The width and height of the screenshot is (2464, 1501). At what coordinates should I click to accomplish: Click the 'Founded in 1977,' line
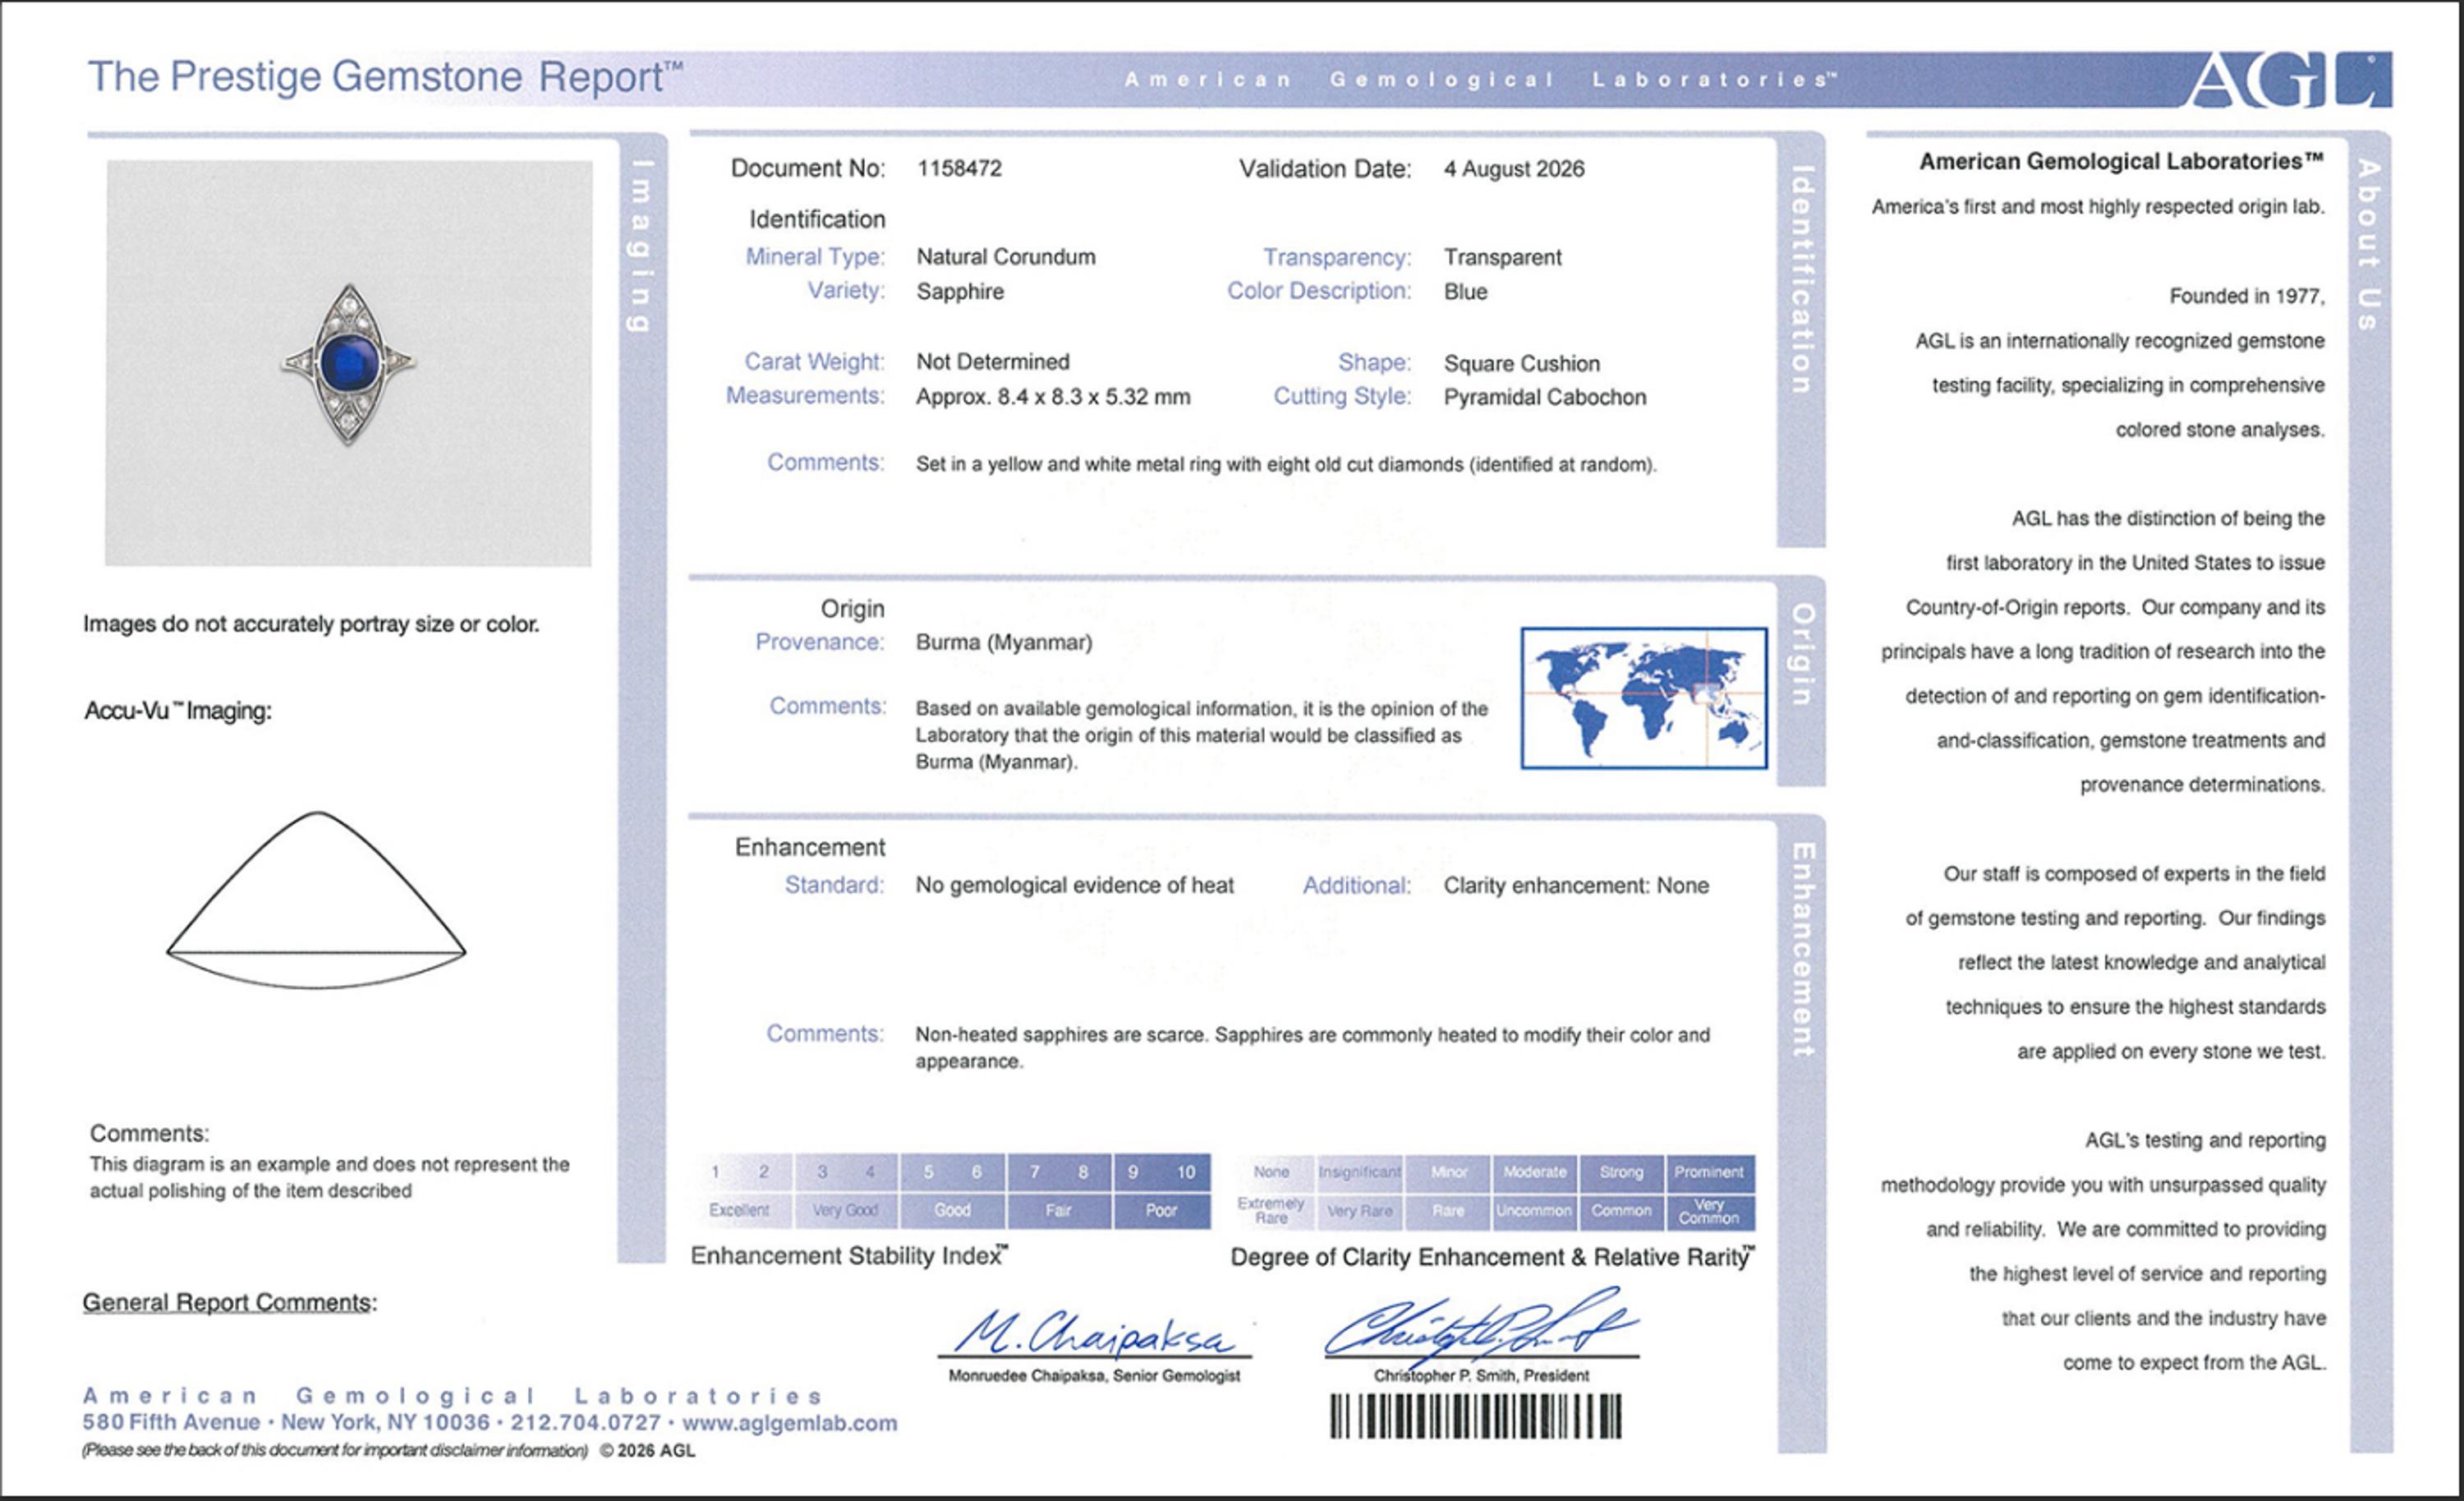point(2247,296)
